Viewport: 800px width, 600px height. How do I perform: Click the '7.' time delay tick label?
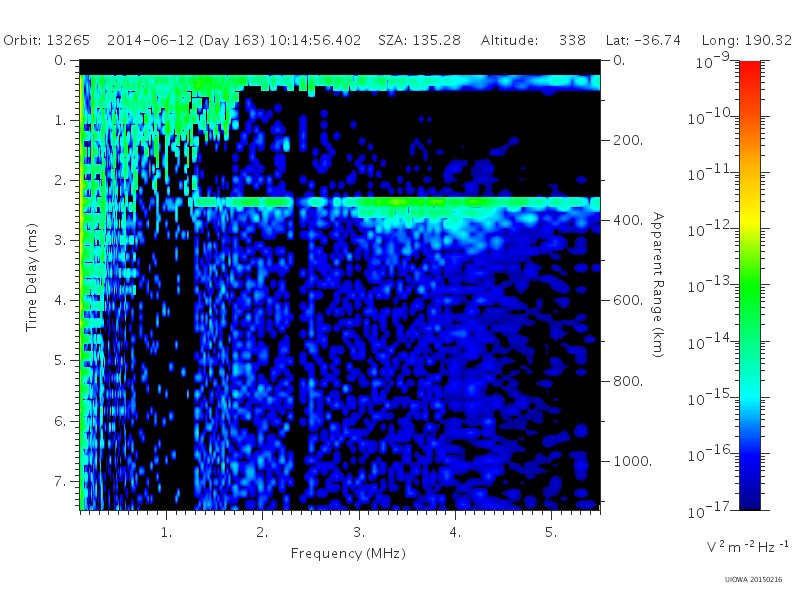point(61,481)
